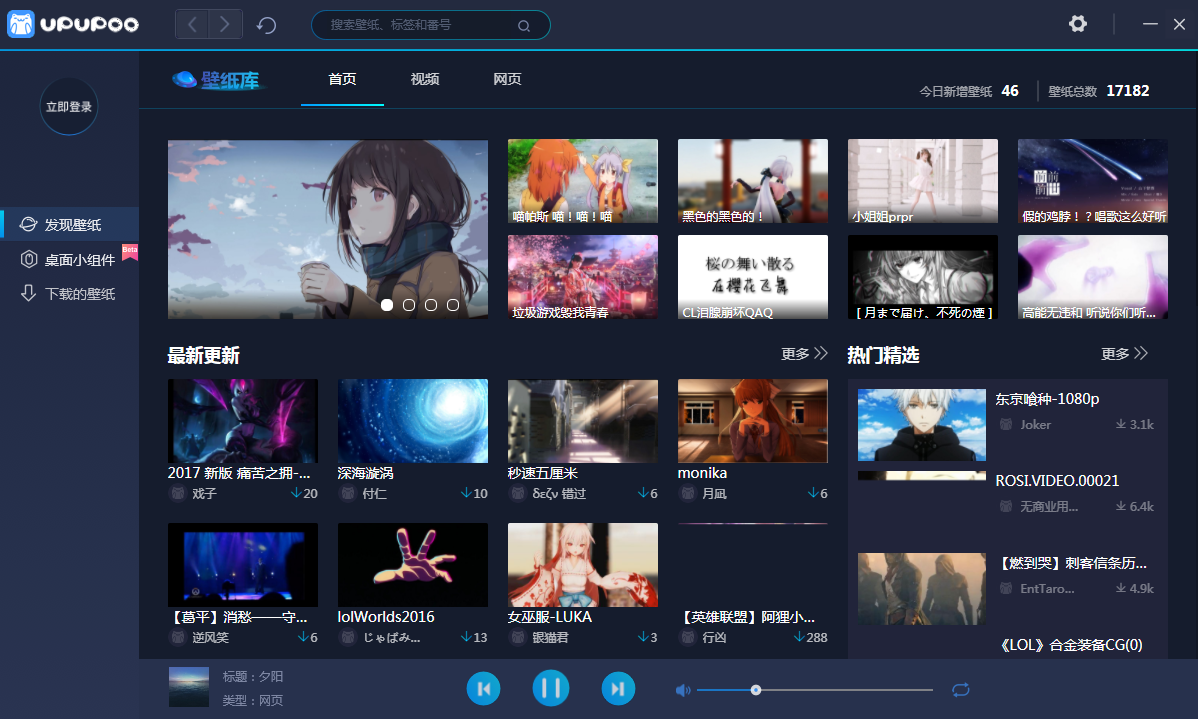Switch to the 网页 tab
Image resolution: width=1198 pixels, height=719 pixels.
click(x=507, y=80)
